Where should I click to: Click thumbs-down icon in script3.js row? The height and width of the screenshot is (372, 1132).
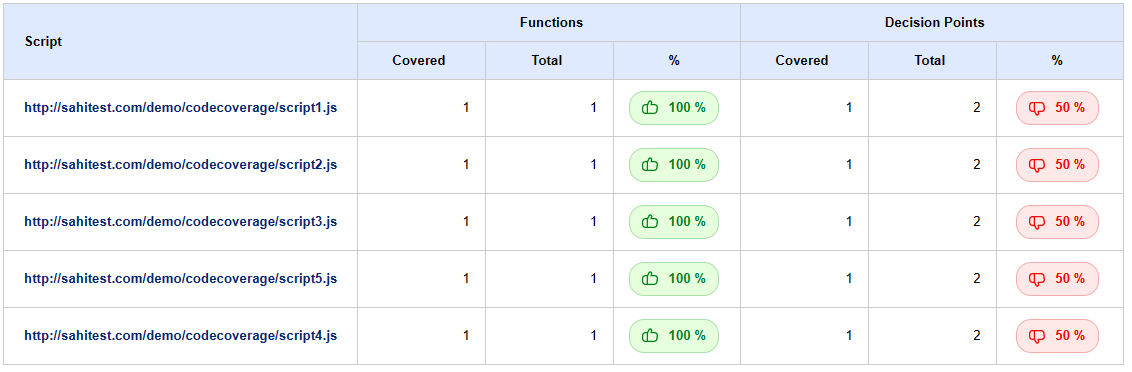click(x=1037, y=222)
